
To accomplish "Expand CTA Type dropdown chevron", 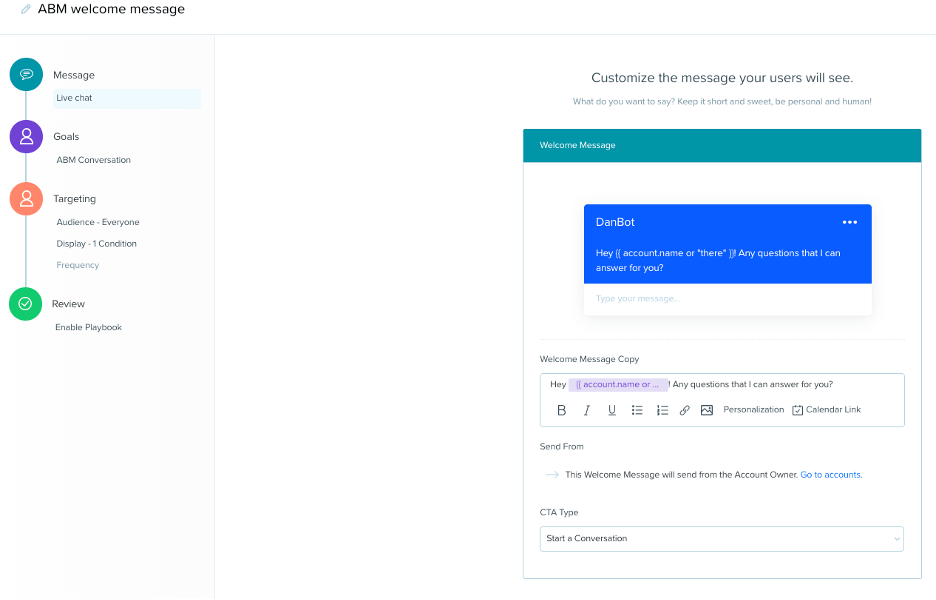I will tap(897, 539).
